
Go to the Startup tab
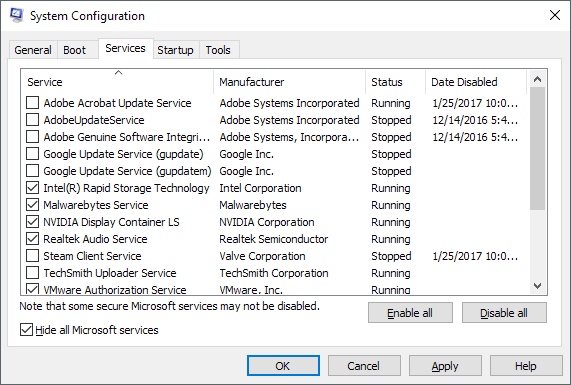pos(175,50)
